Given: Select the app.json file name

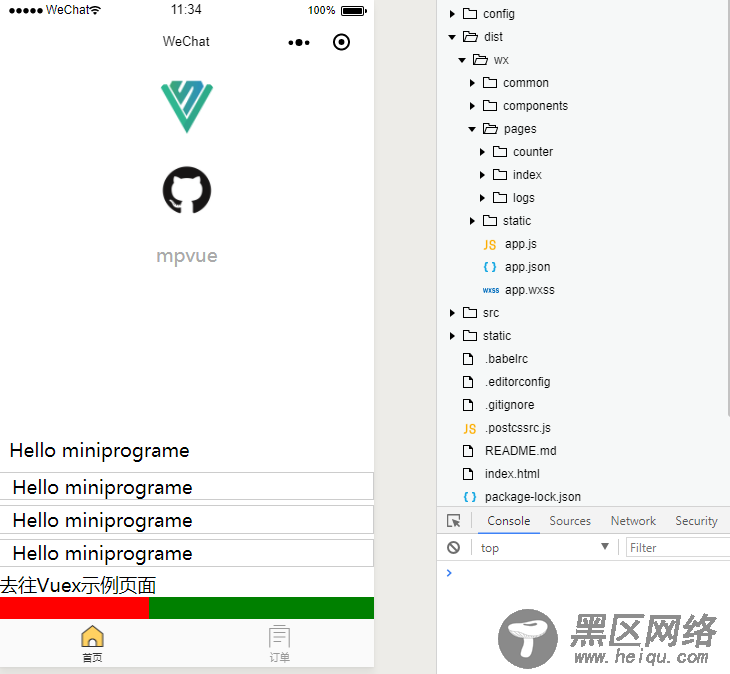Looking at the screenshot, I should pyautogui.click(x=527, y=267).
